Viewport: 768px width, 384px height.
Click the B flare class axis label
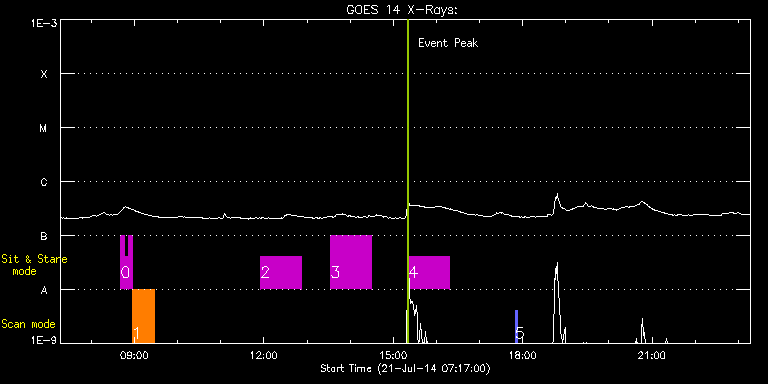click(44, 236)
